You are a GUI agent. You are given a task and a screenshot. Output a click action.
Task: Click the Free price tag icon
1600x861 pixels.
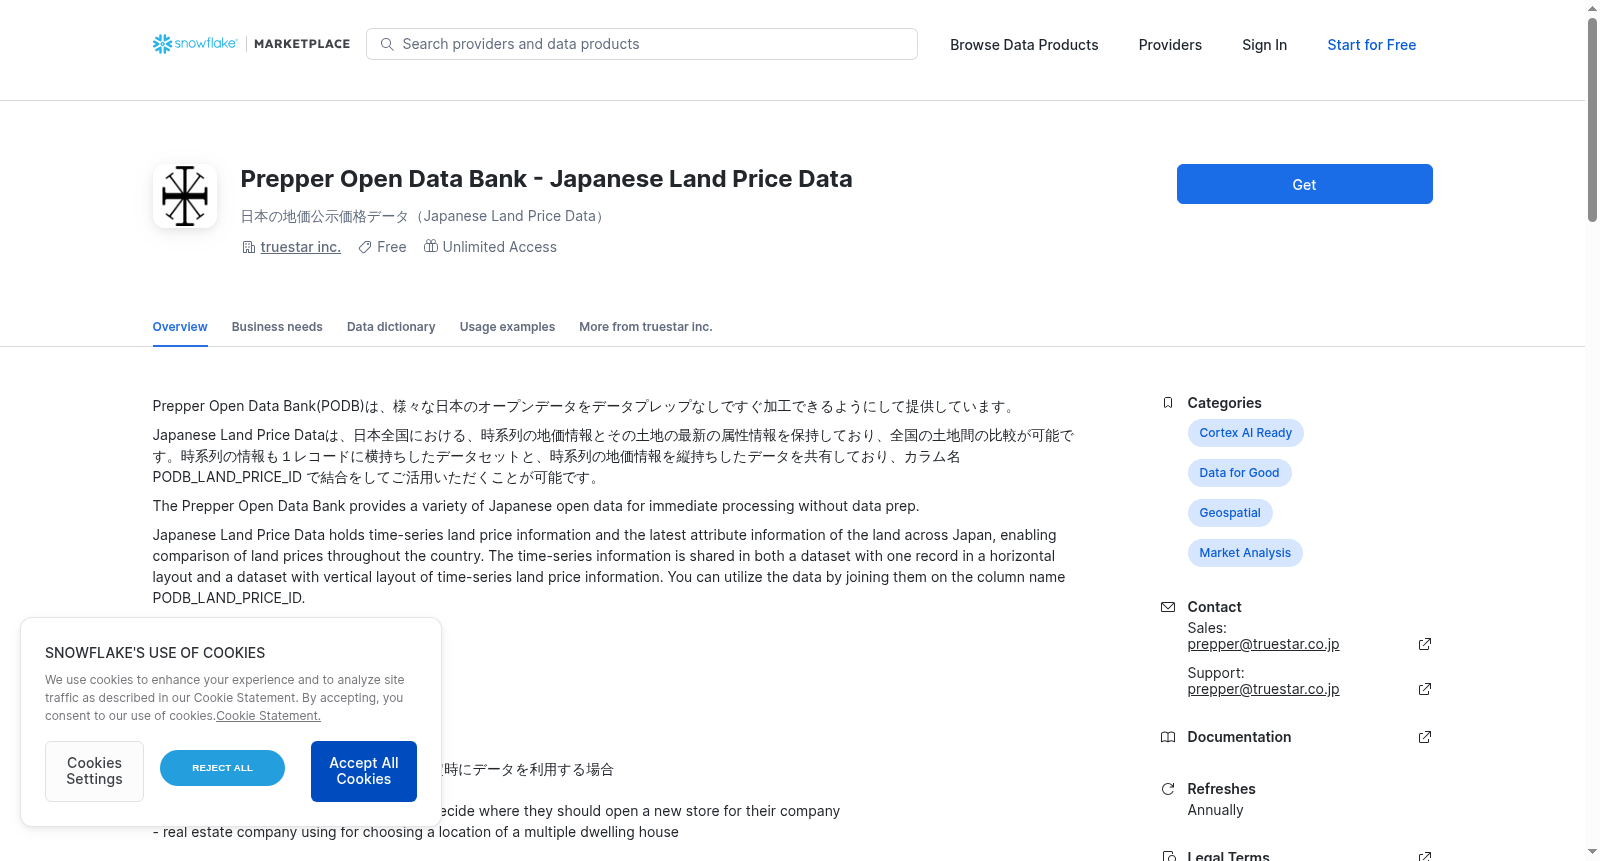(x=365, y=247)
